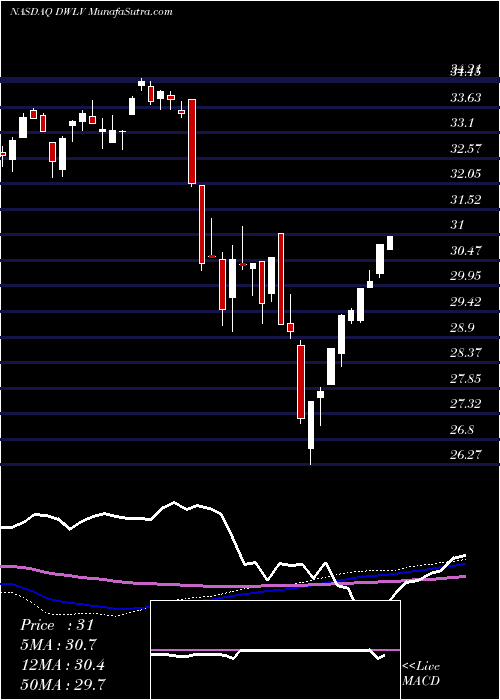
Task: Click the <<Live MACD label
Action: coord(421,674)
